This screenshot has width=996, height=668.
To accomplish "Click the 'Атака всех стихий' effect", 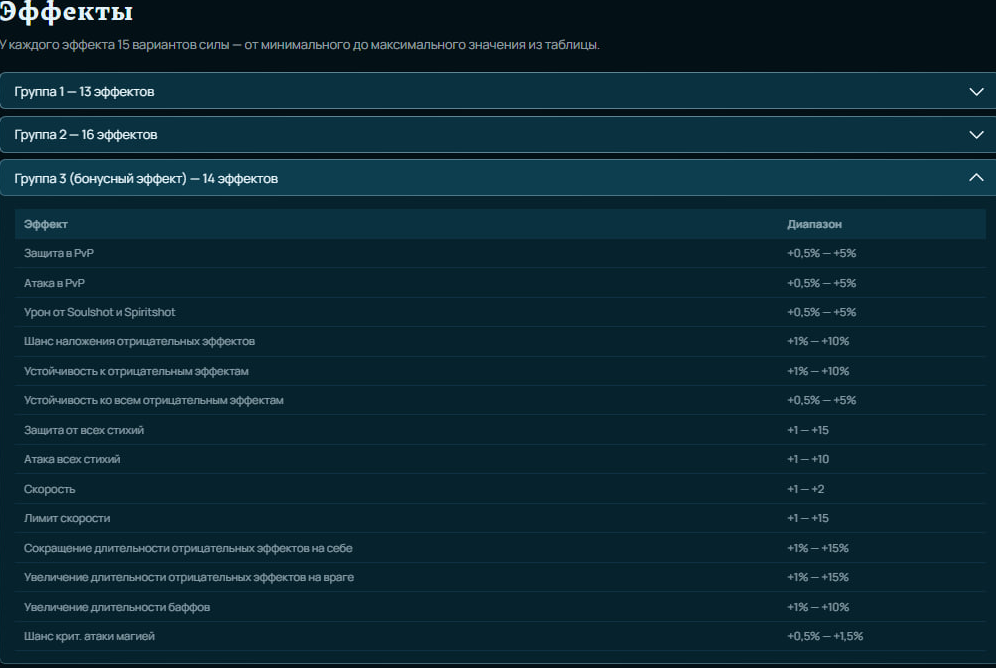I will [72, 459].
